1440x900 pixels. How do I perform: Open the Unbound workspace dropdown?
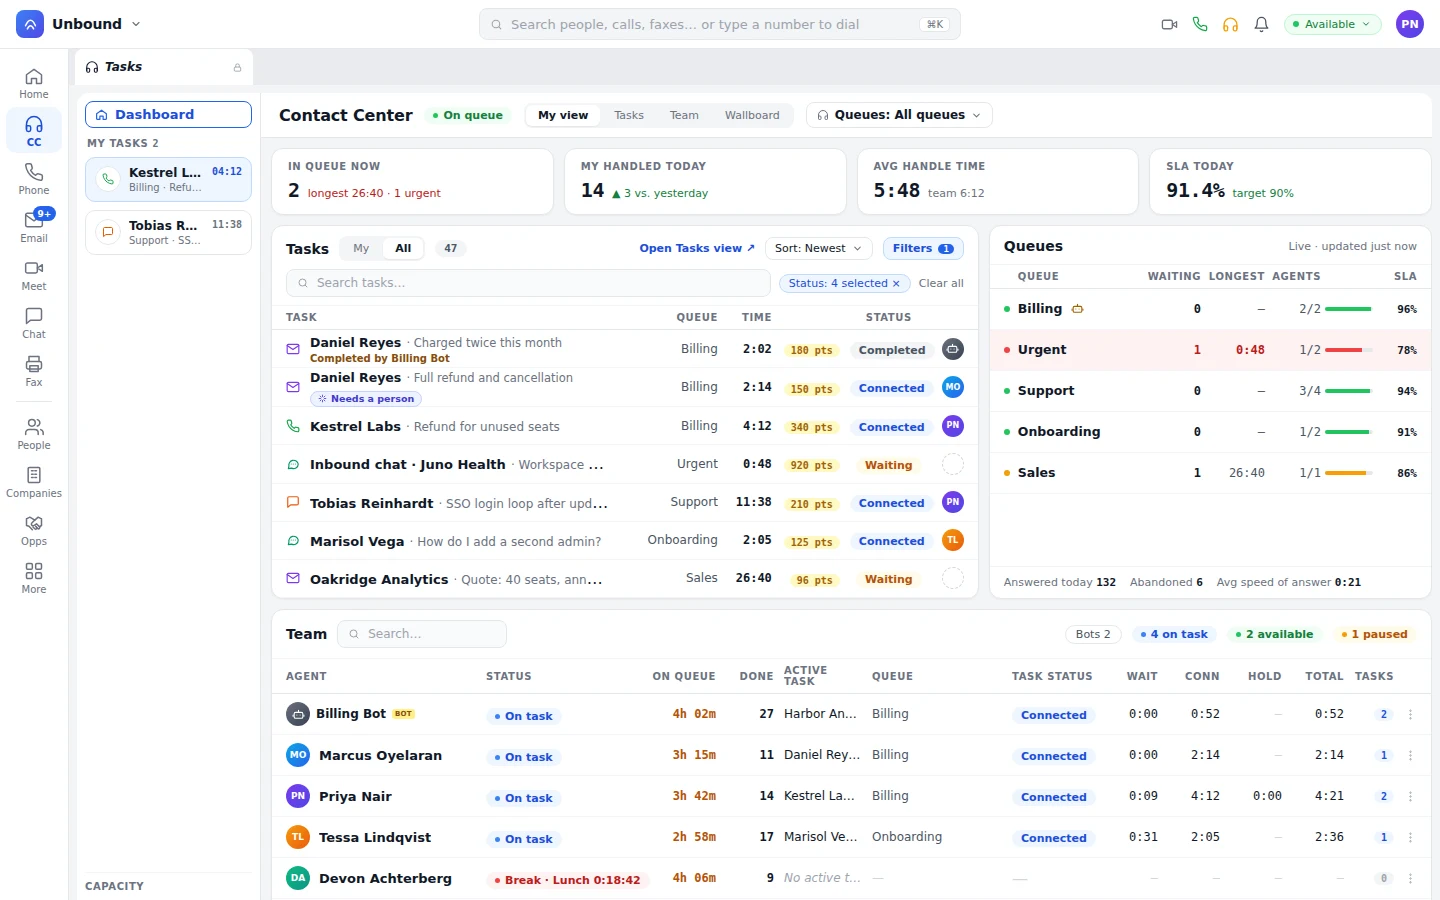[79, 24]
